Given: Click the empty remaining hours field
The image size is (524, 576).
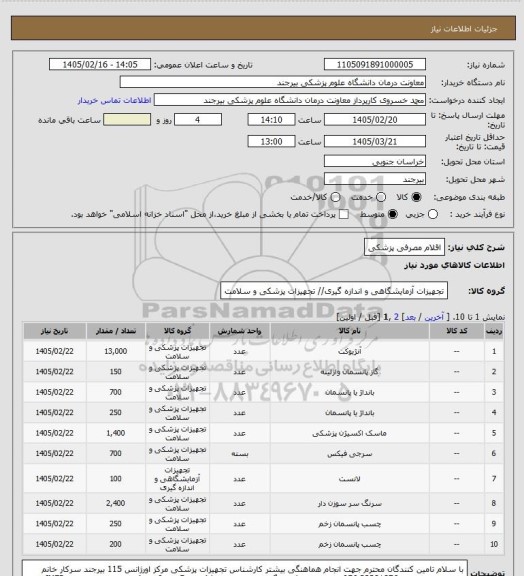Looking at the screenshot, I should click(x=127, y=120).
